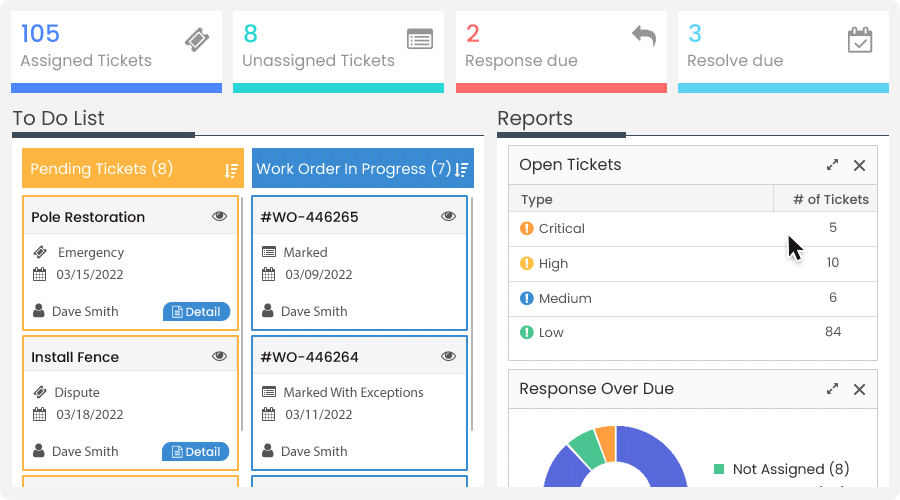Click the green Low priority icon
This screenshot has height=500, width=900.
(x=526, y=332)
